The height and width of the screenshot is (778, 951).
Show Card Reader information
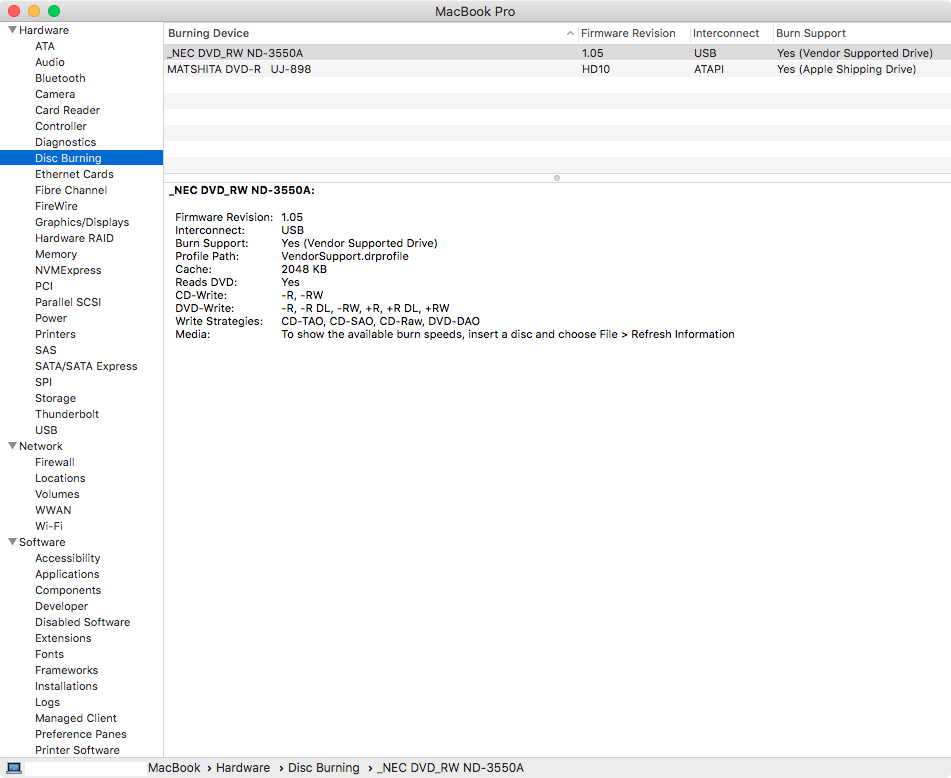click(x=67, y=110)
